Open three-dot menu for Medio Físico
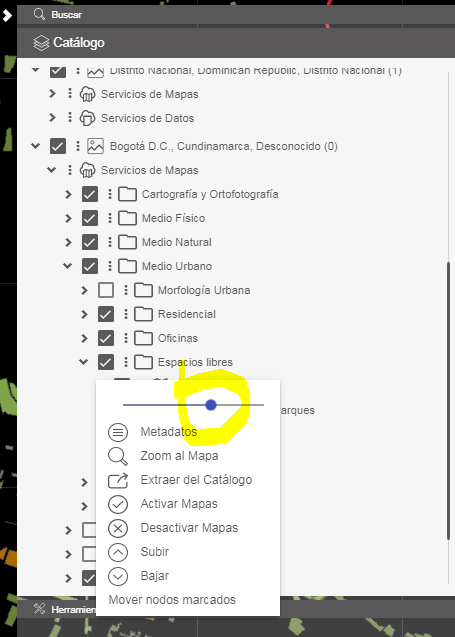Image resolution: width=455 pixels, height=637 pixels. pos(110,218)
